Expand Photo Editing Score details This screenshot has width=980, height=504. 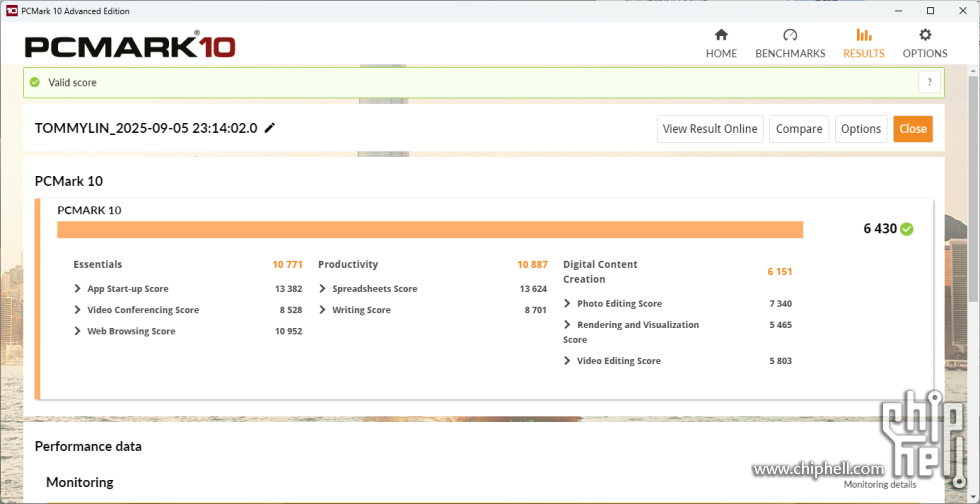(568, 303)
